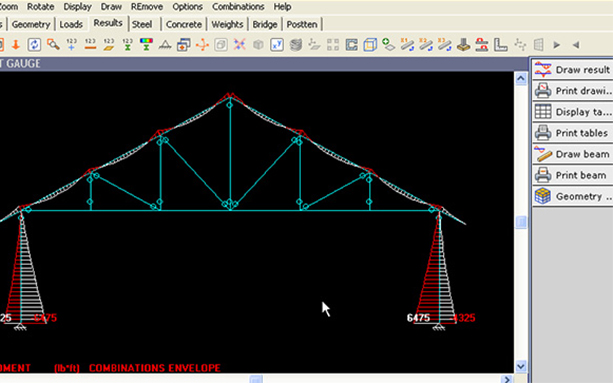Click the orange axes rotate icon
The height and width of the screenshot is (383, 613).
click(202, 45)
